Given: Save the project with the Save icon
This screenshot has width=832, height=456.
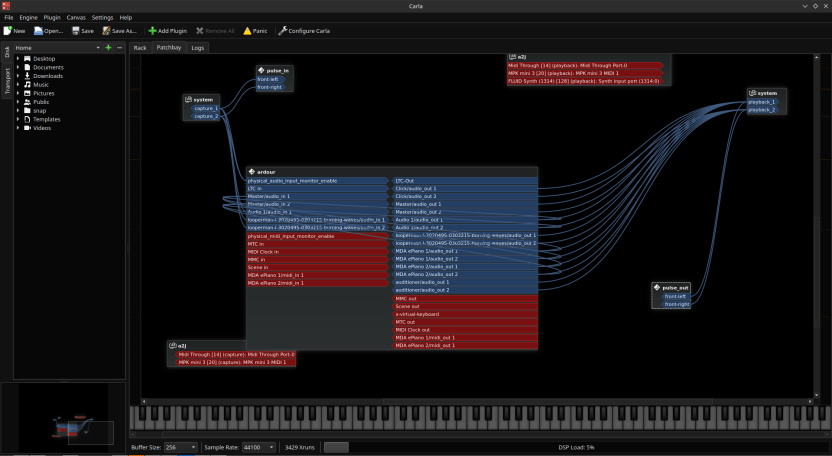Looking at the screenshot, I should click(76, 31).
